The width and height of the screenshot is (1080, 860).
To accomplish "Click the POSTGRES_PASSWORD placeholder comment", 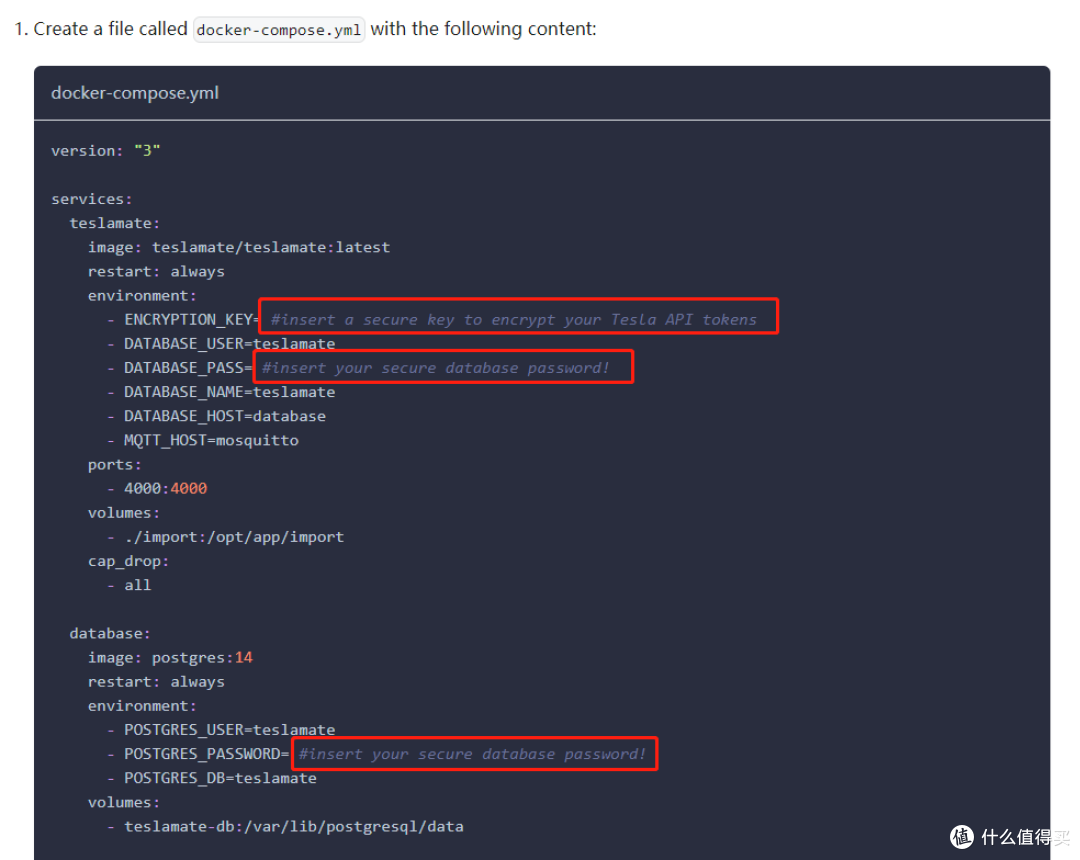I will 473,754.
